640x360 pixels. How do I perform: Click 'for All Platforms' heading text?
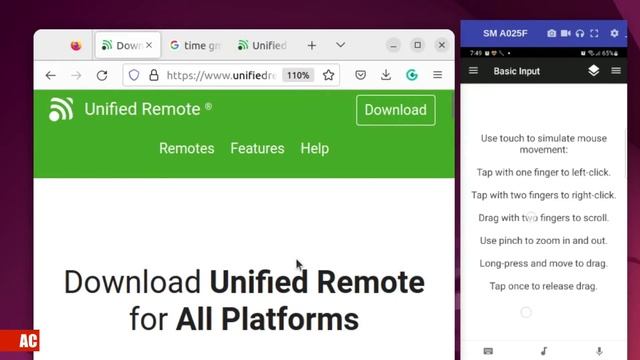point(244,319)
